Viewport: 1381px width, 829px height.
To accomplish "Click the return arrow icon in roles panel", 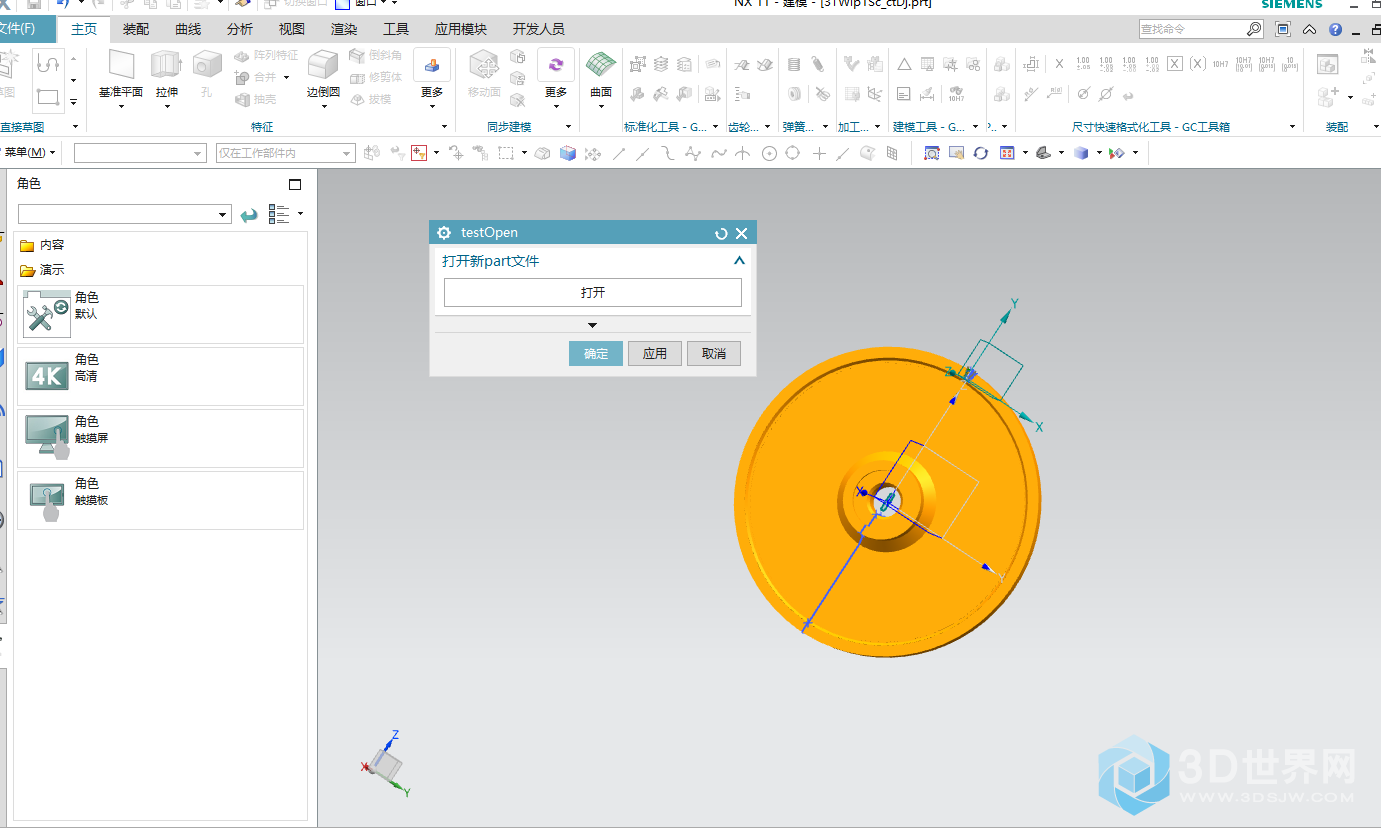I will tap(249, 215).
